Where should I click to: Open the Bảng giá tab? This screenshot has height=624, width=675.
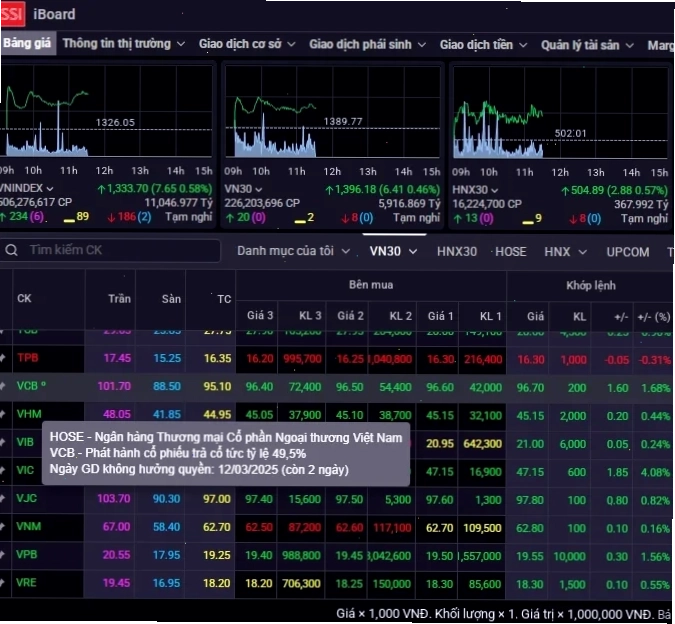pos(28,43)
